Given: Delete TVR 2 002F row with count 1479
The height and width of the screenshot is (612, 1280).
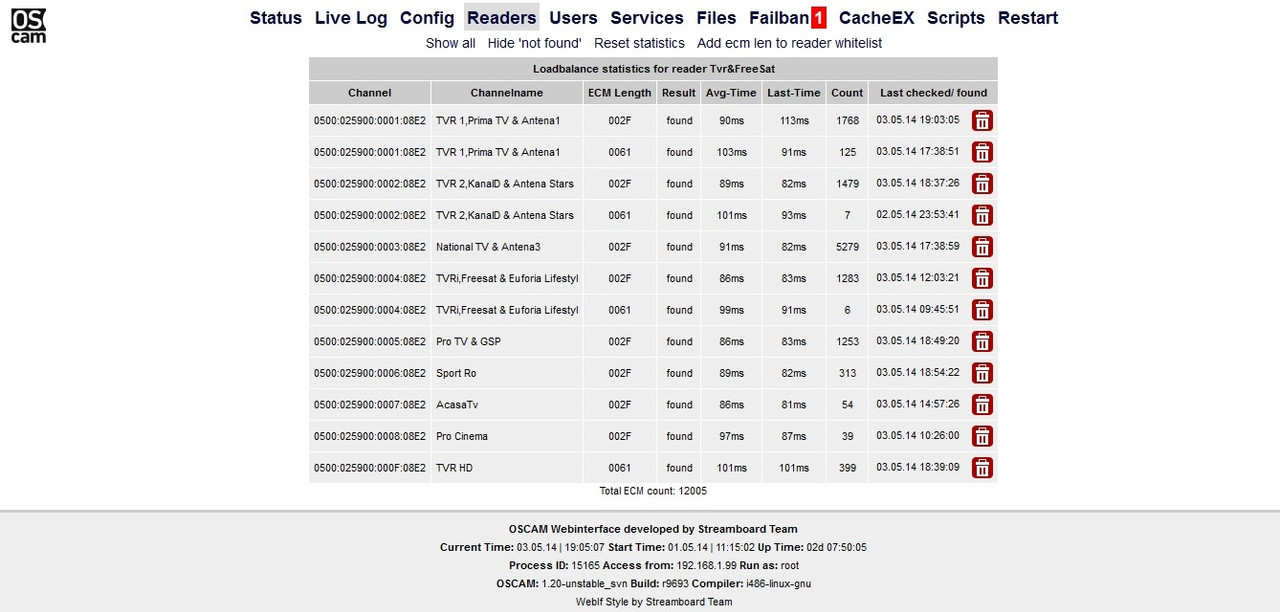Looking at the screenshot, I should 983,183.
